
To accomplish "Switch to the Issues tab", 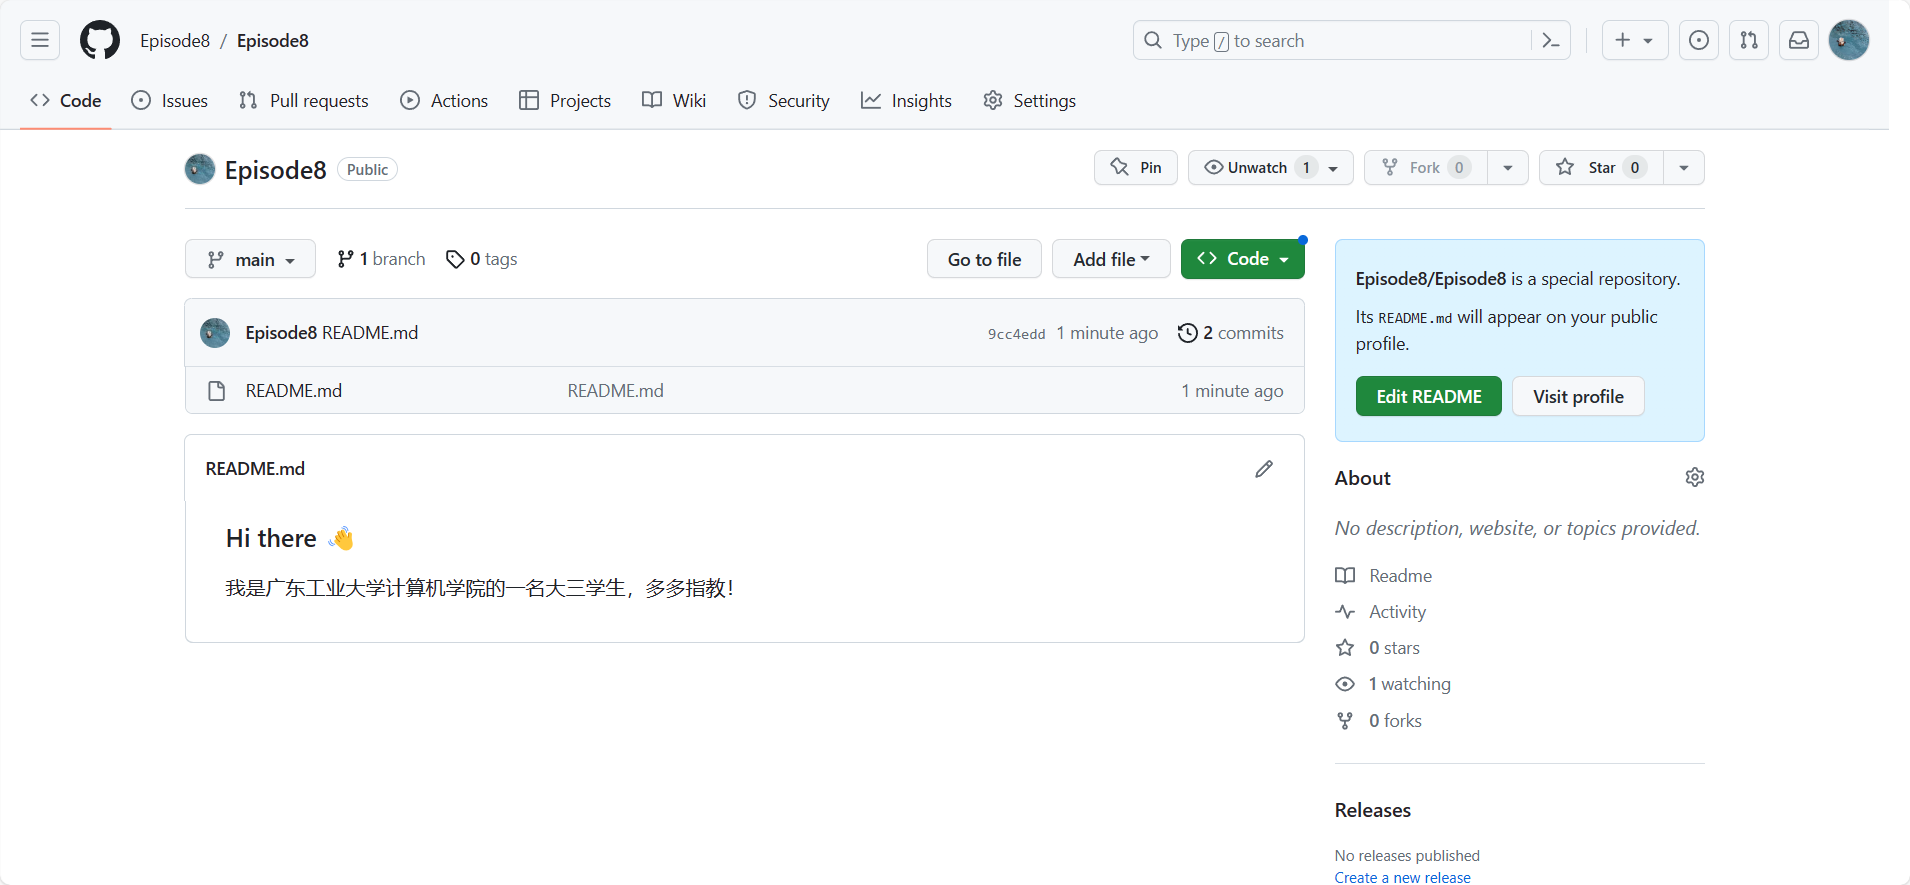I will coord(170,100).
